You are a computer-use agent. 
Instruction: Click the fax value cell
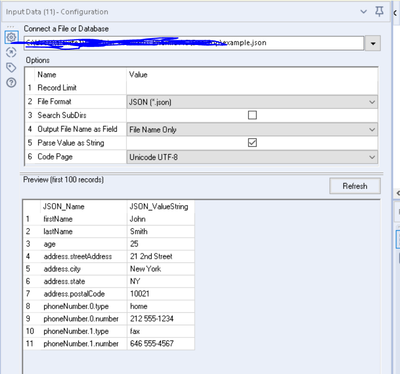[x=161, y=331]
